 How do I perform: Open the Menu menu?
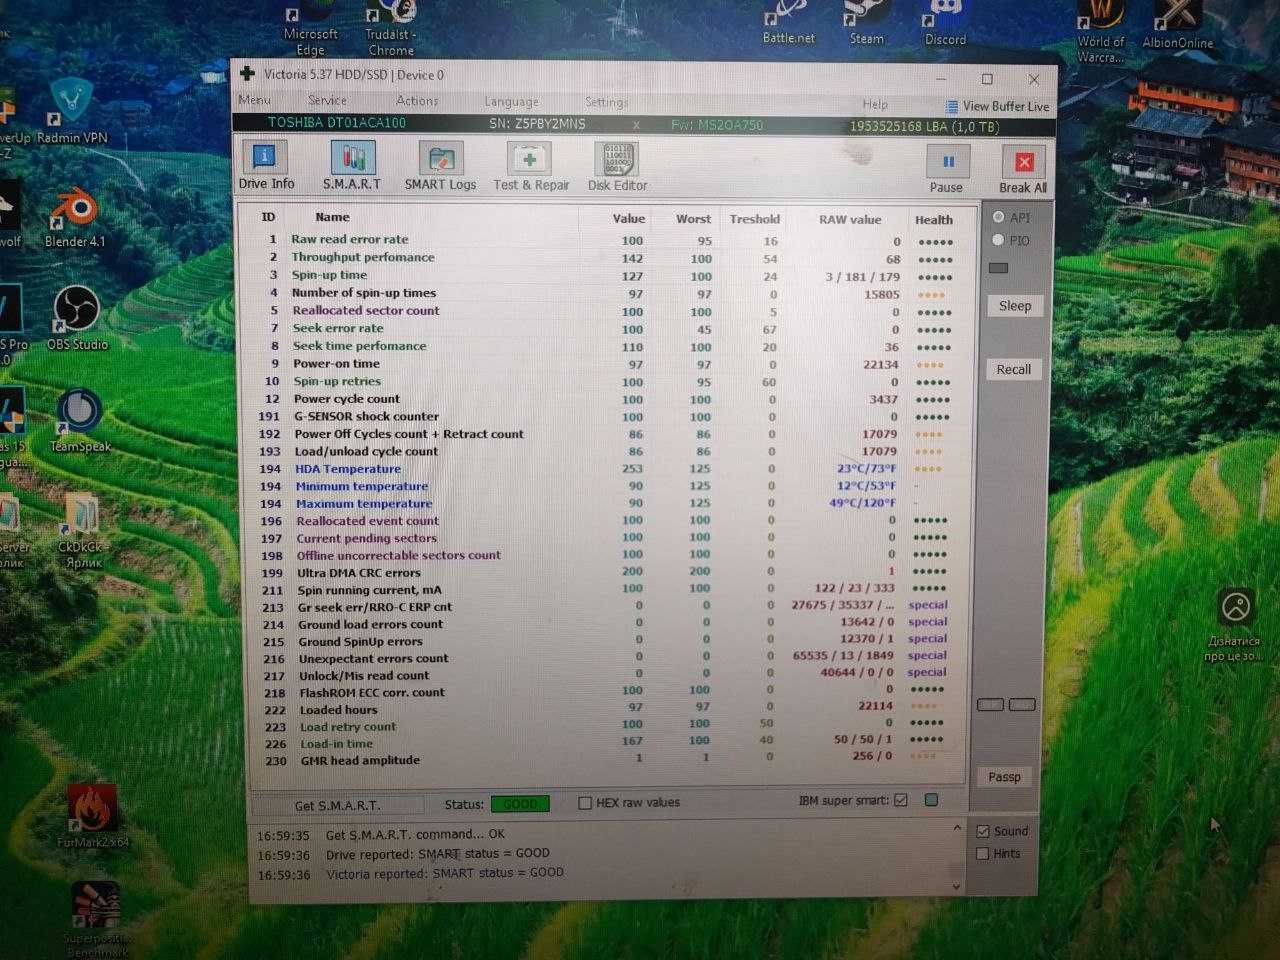(254, 100)
